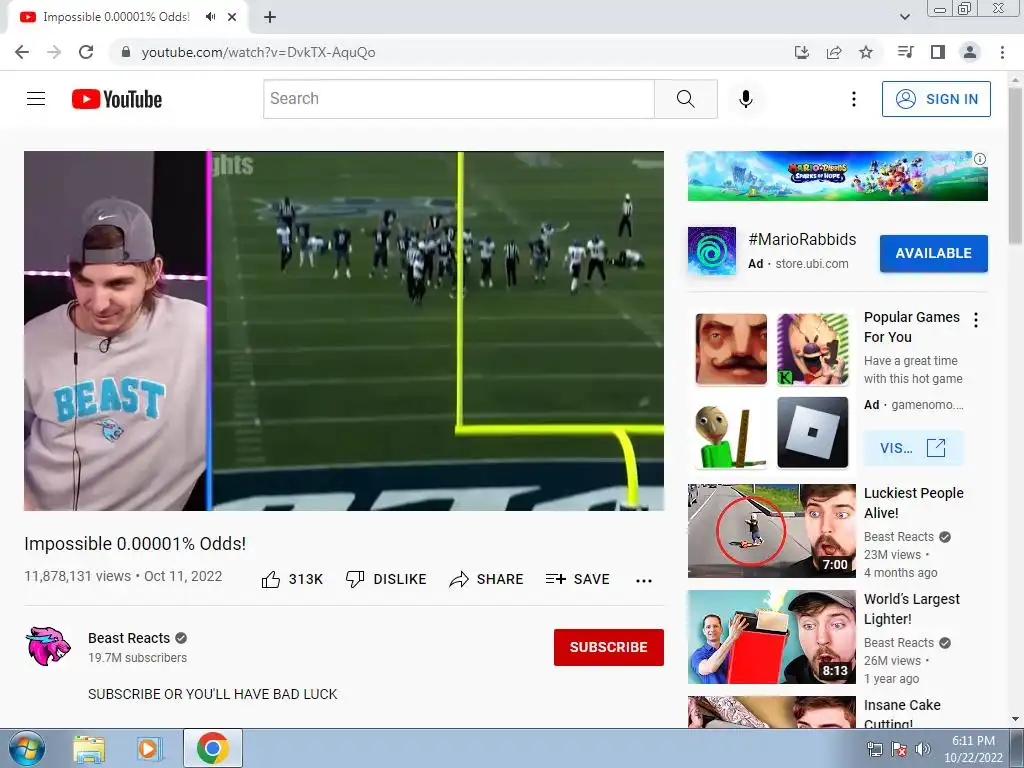Open the Chrome profile avatar icon
The width and height of the screenshot is (1024, 768).
point(970,52)
